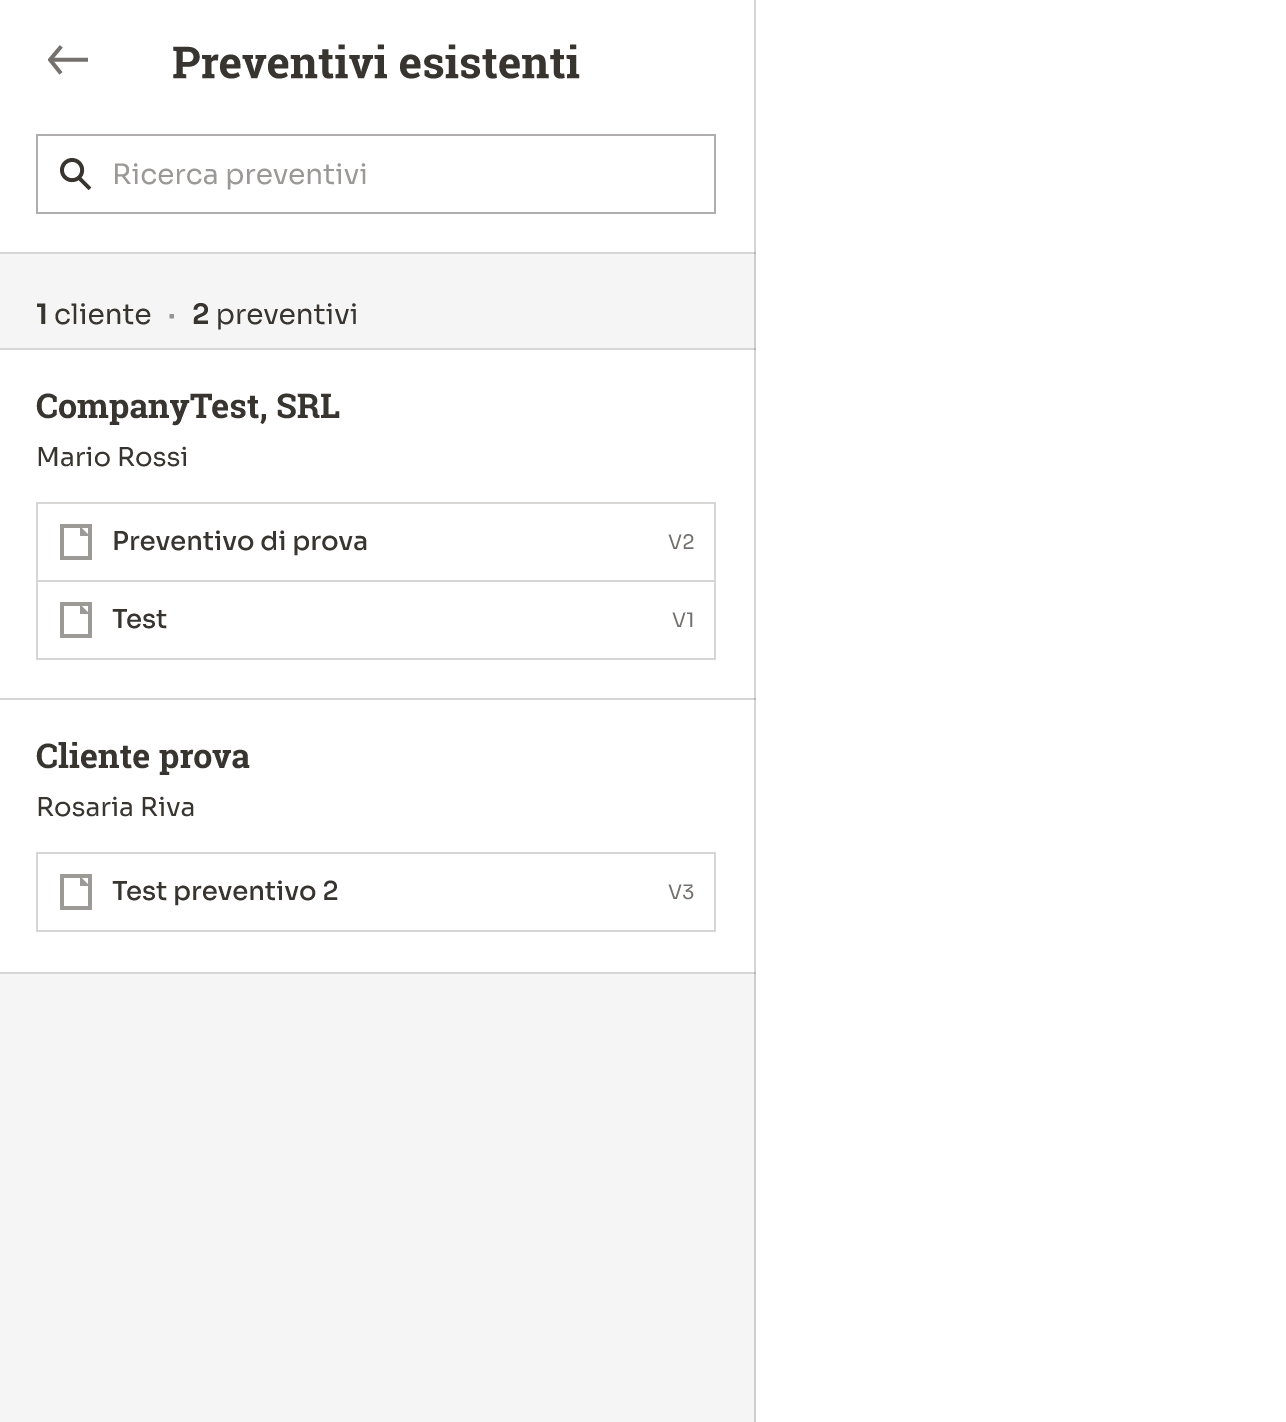
Task: Click the magnifying glass search icon
Action: 75,174
